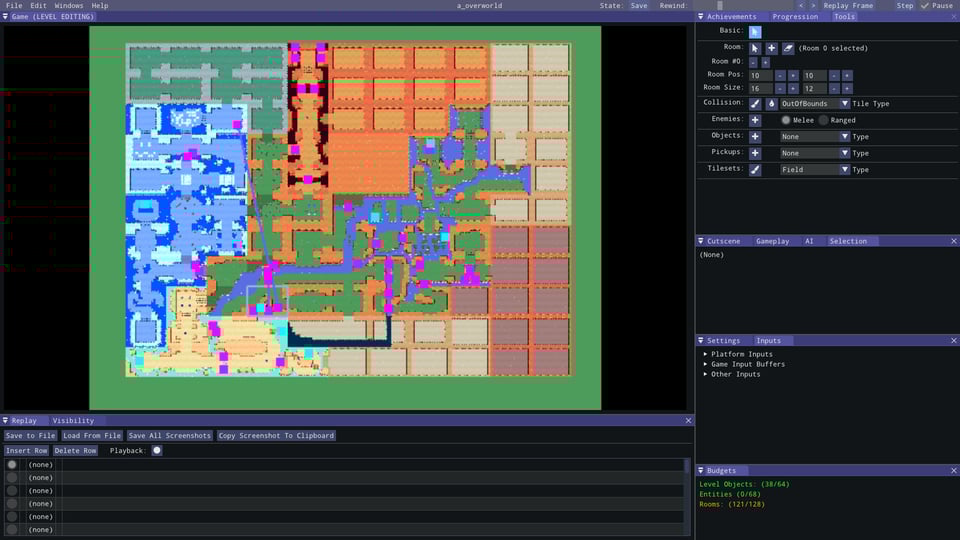
Task: Select the Collision fill bucket tool
Action: click(771, 104)
